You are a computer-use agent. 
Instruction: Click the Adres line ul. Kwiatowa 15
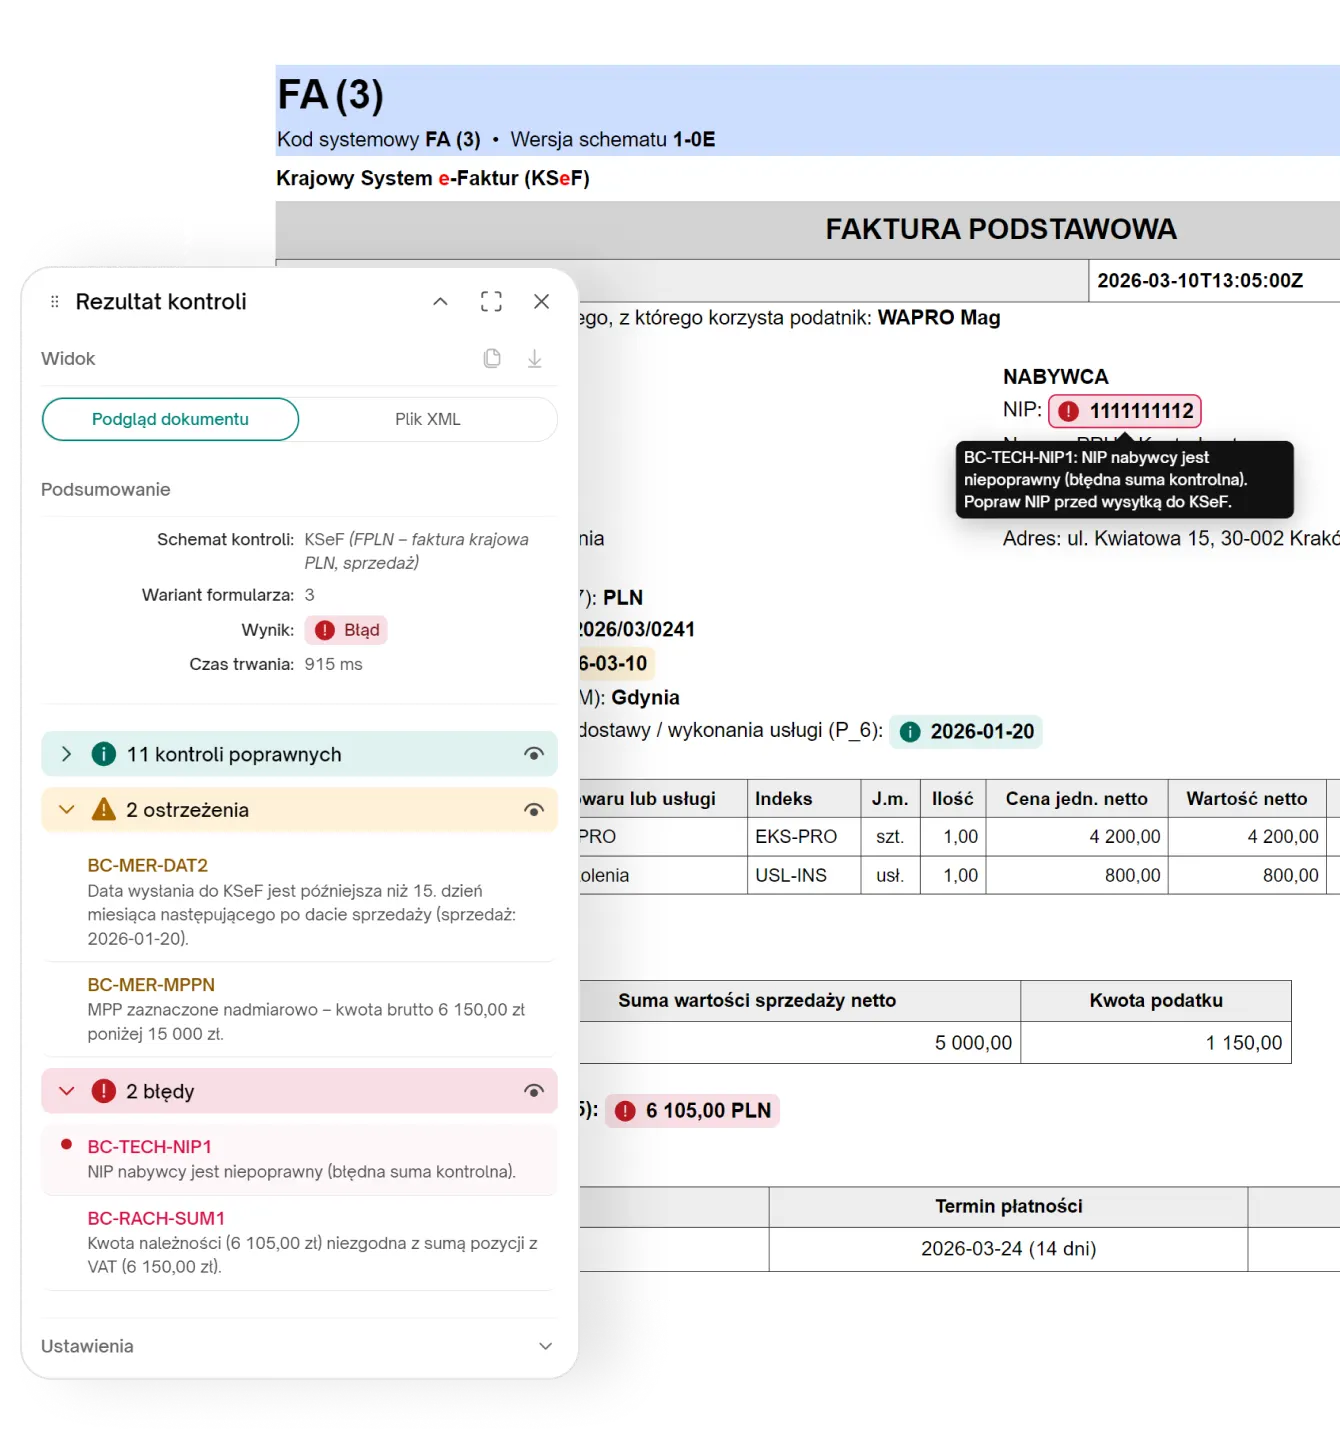coord(1171,538)
